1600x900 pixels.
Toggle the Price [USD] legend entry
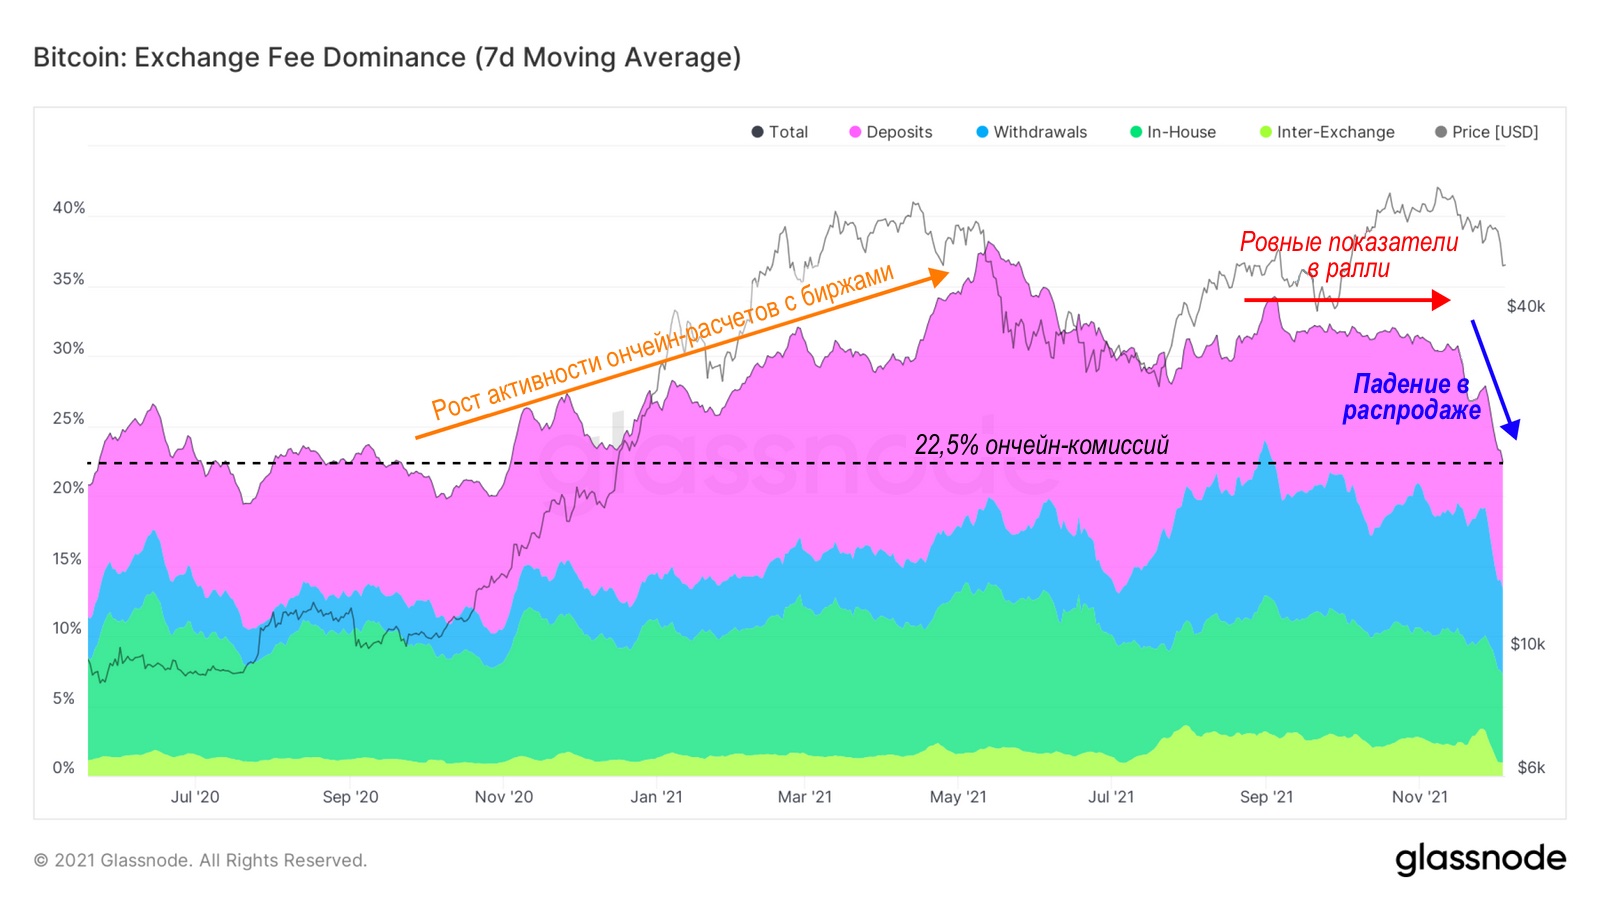pos(1486,132)
